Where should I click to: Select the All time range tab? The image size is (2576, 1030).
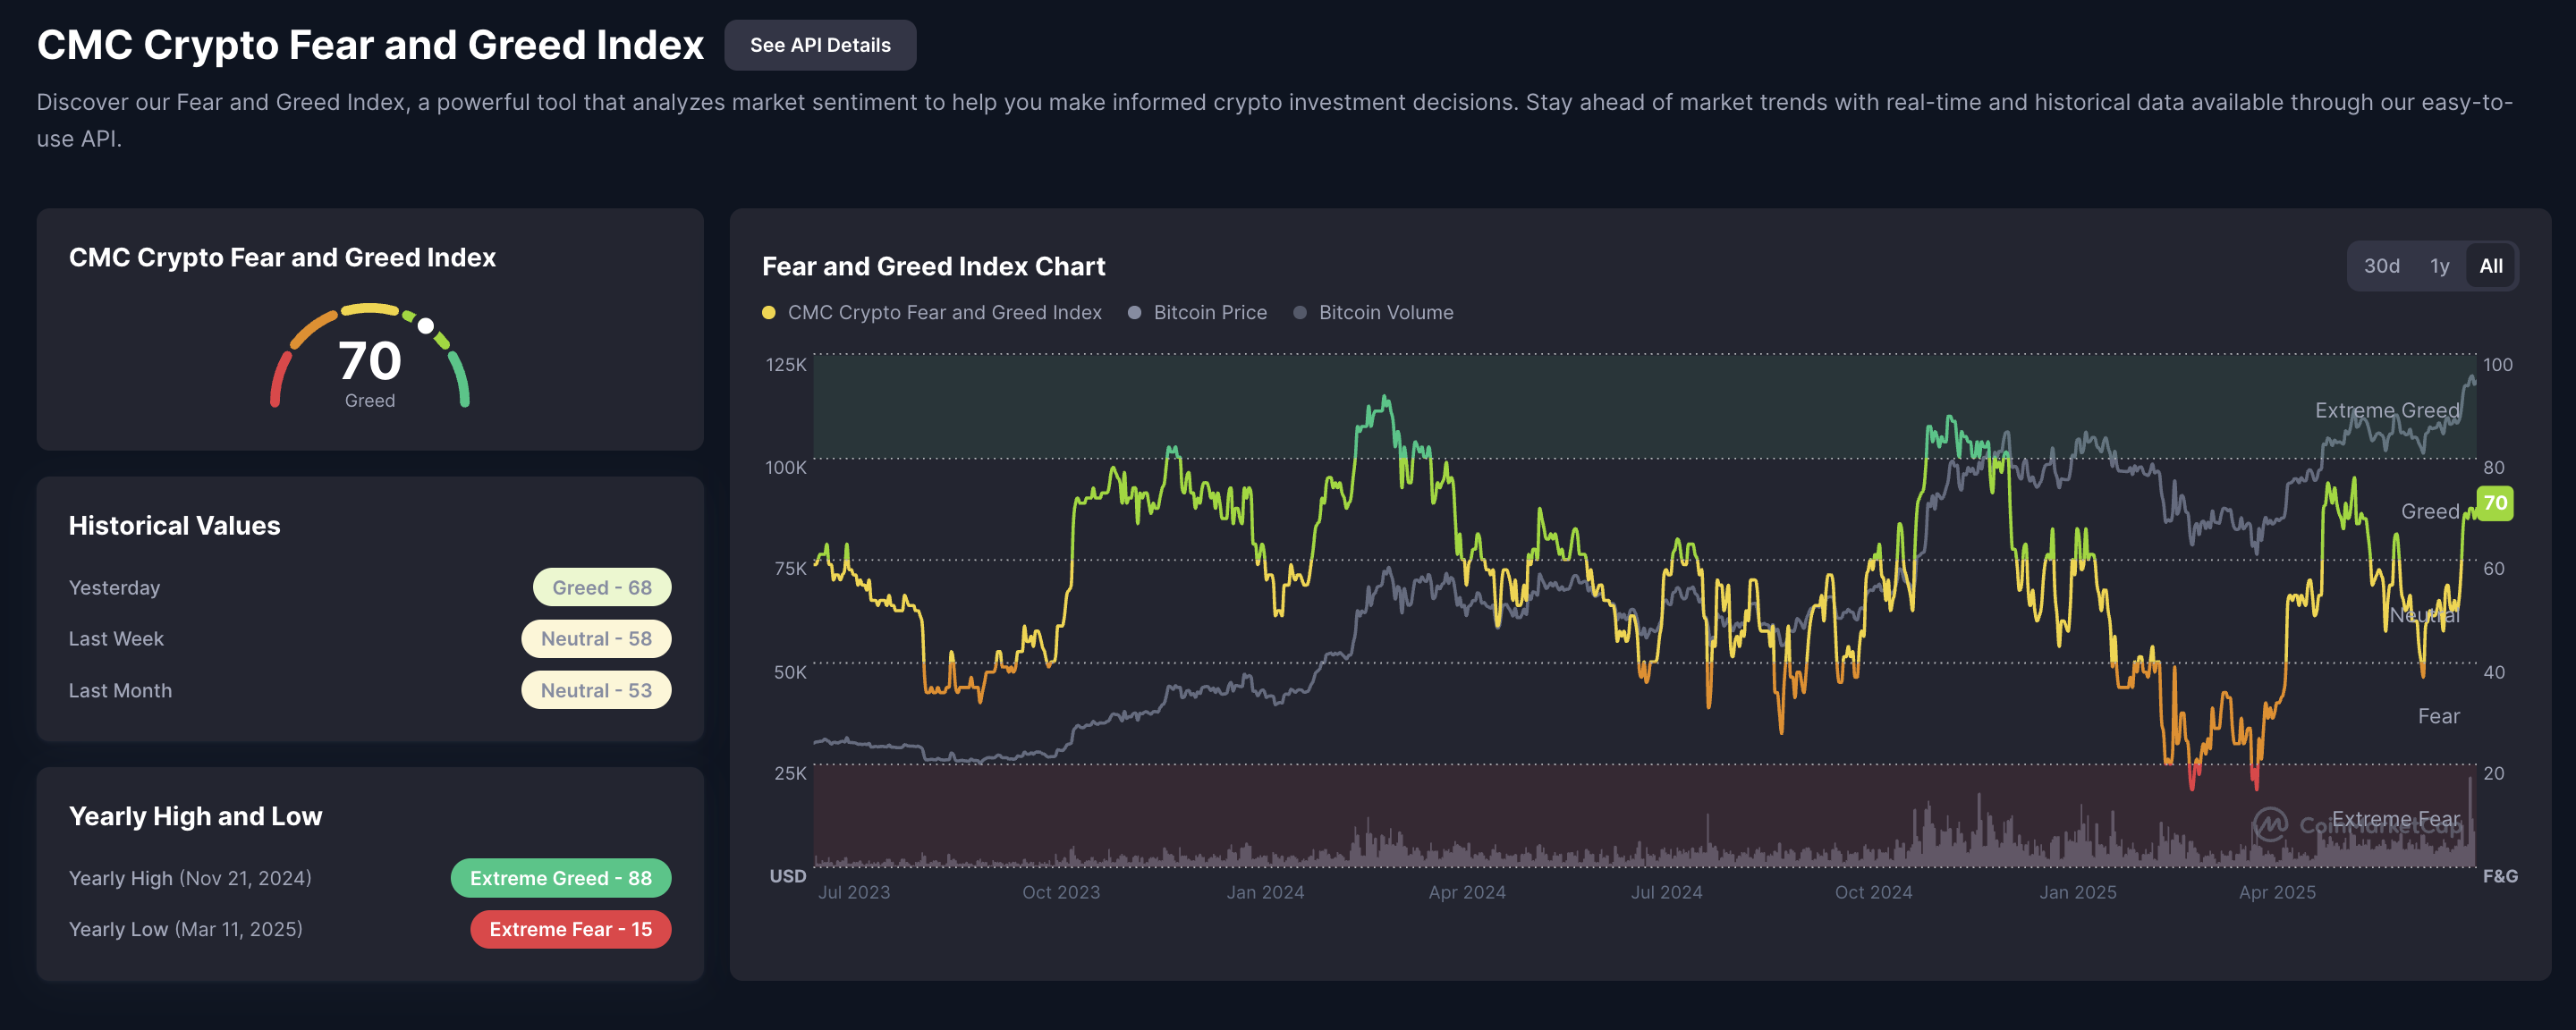point(2490,266)
